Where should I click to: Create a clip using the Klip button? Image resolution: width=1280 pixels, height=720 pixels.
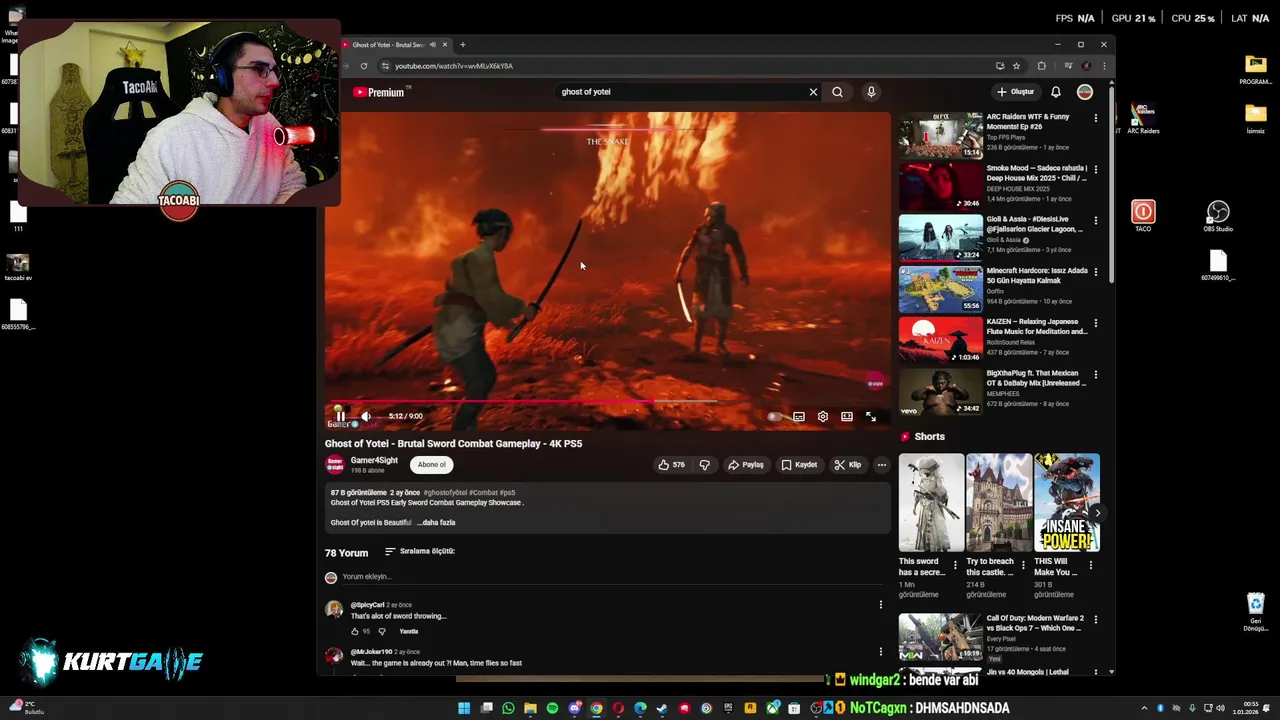[x=847, y=465]
